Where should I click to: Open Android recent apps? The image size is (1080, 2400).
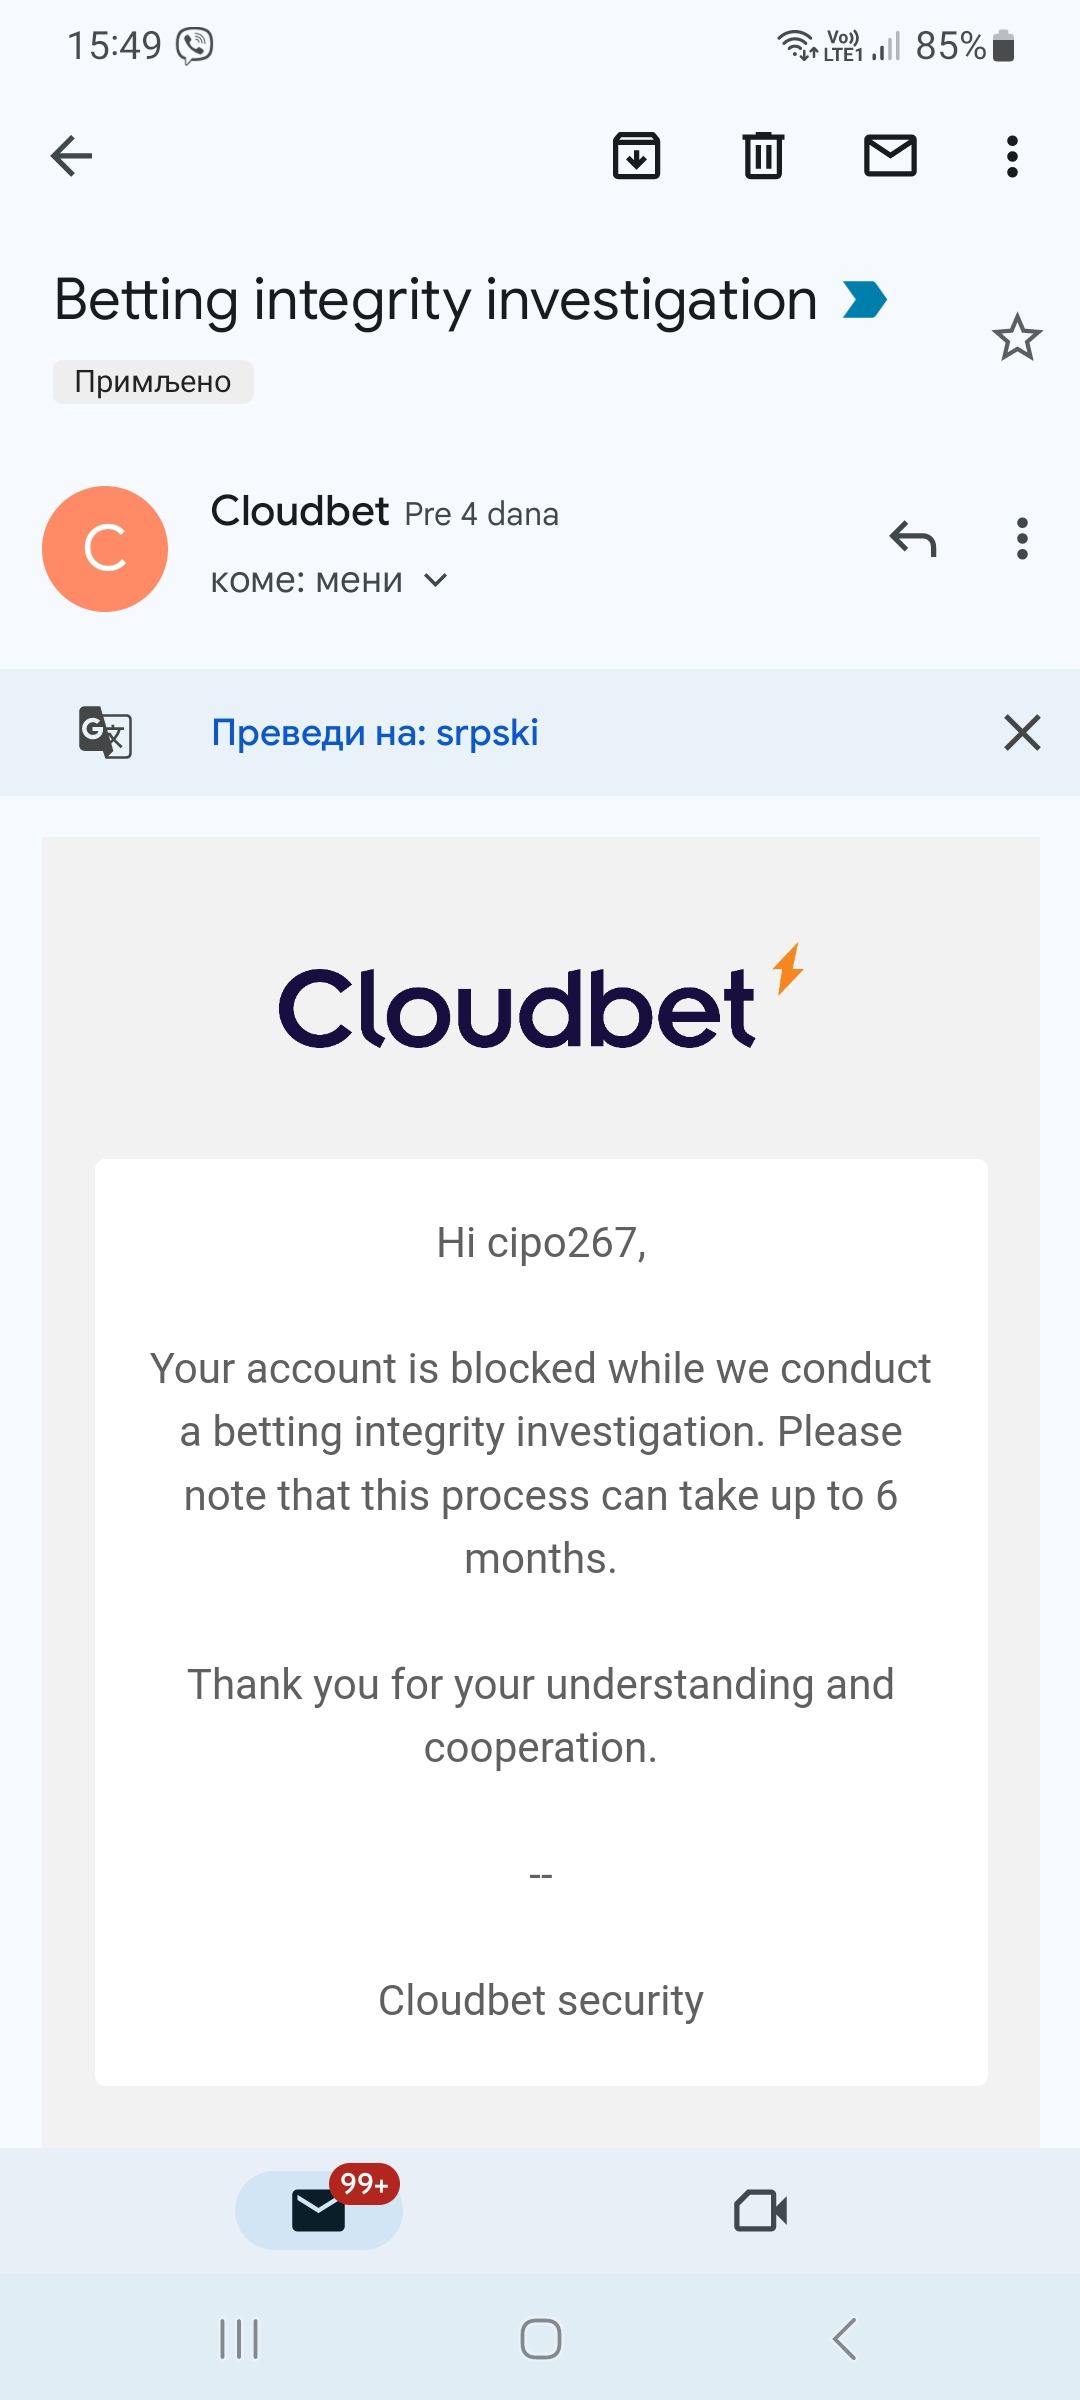click(239, 2340)
